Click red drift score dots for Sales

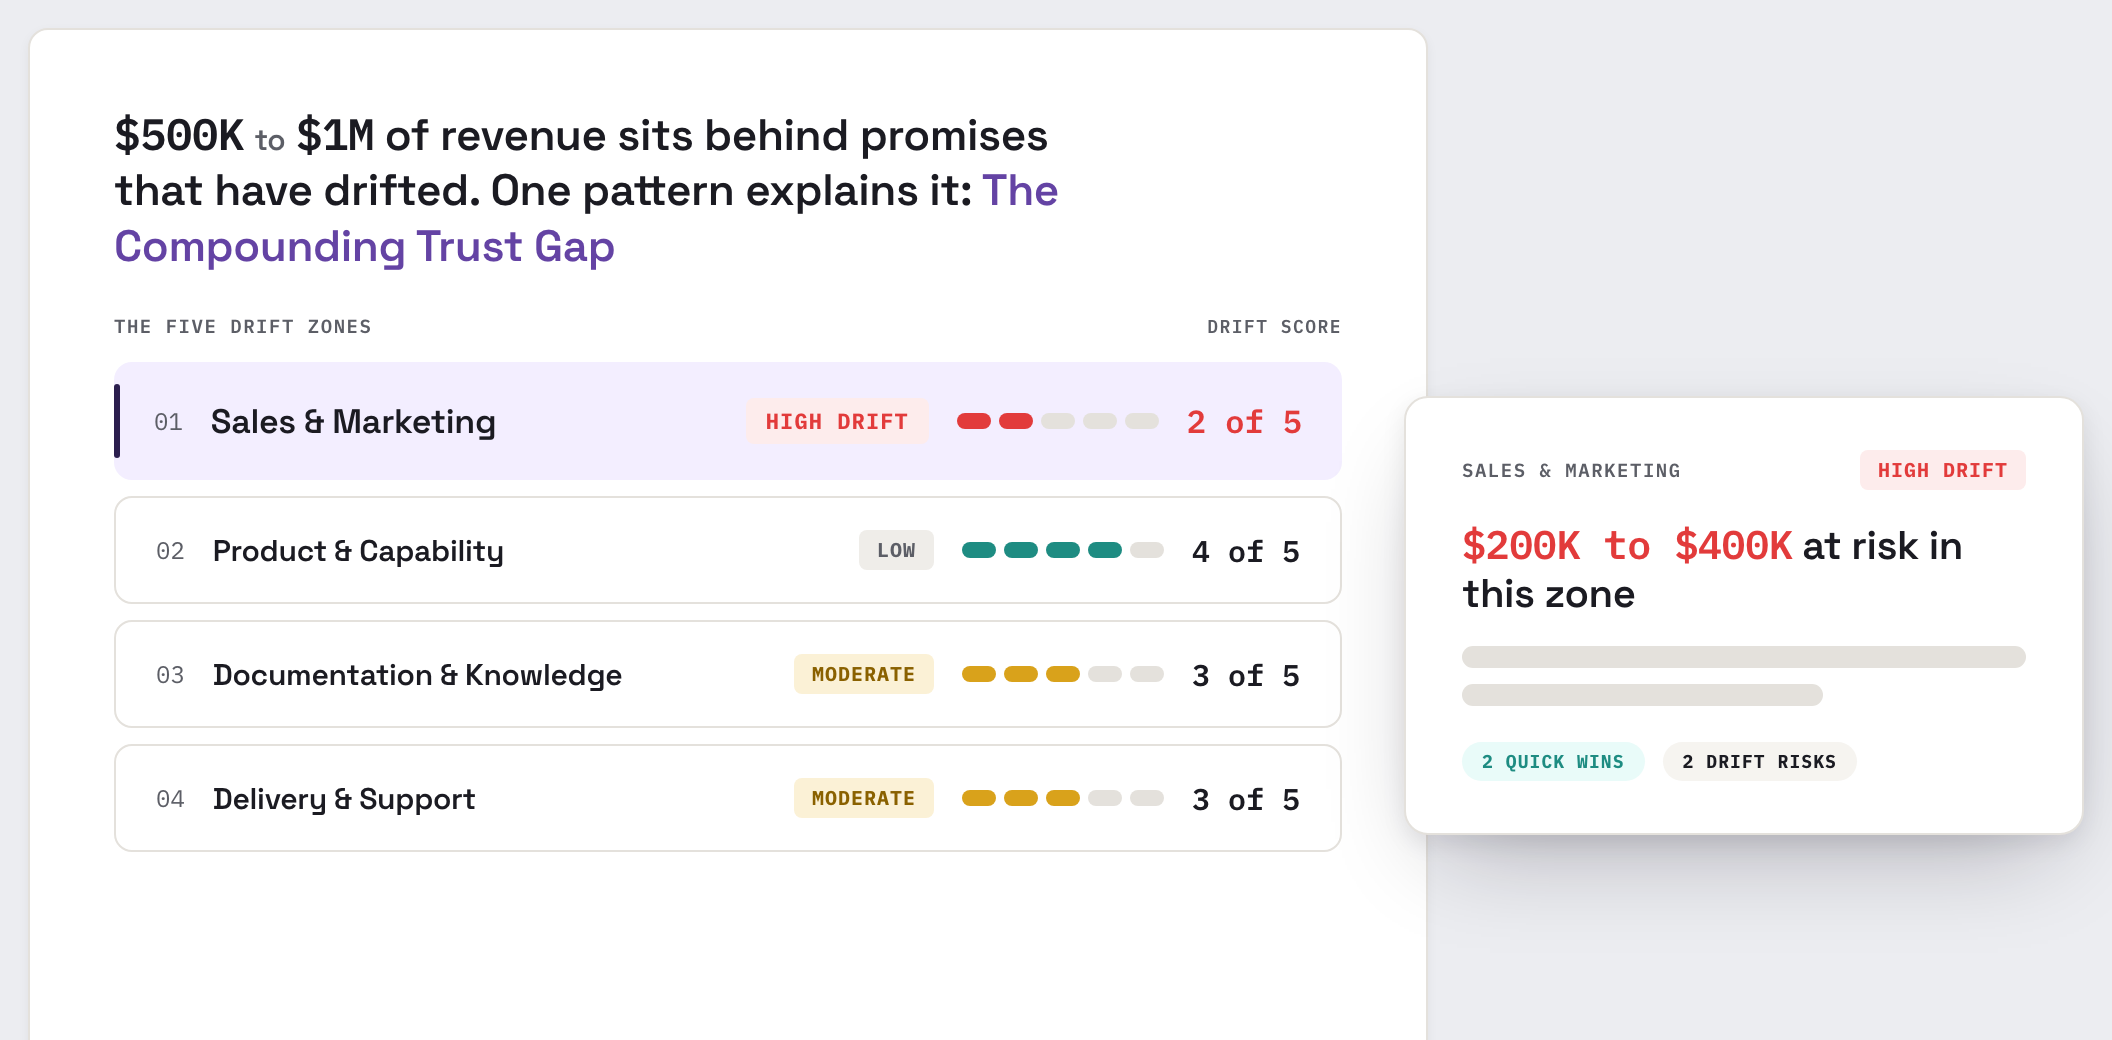[1058, 421]
